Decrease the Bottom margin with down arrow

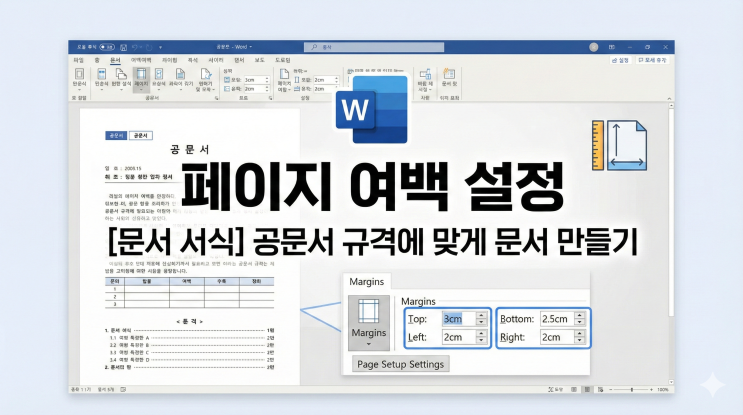[580, 322]
